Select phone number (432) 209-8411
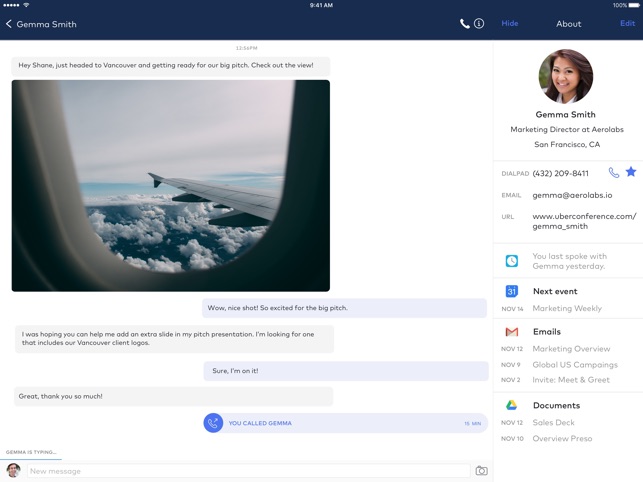The width and height of the screenshot is (643, 482). (x=560, y=174)
